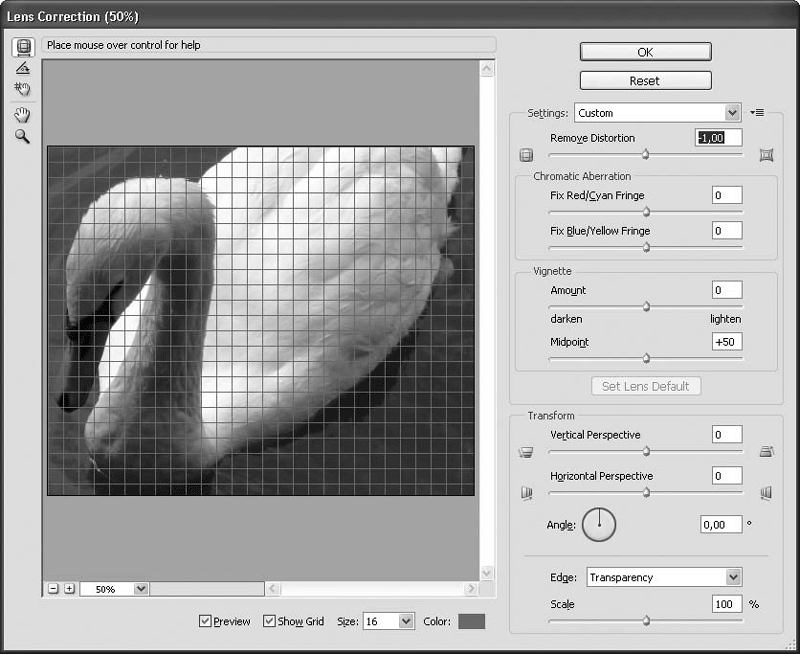The width and height of the screenshot is (800, 654).
Task: Select the Hand tool
Action: pyautogui.click(x=22, y=115)
